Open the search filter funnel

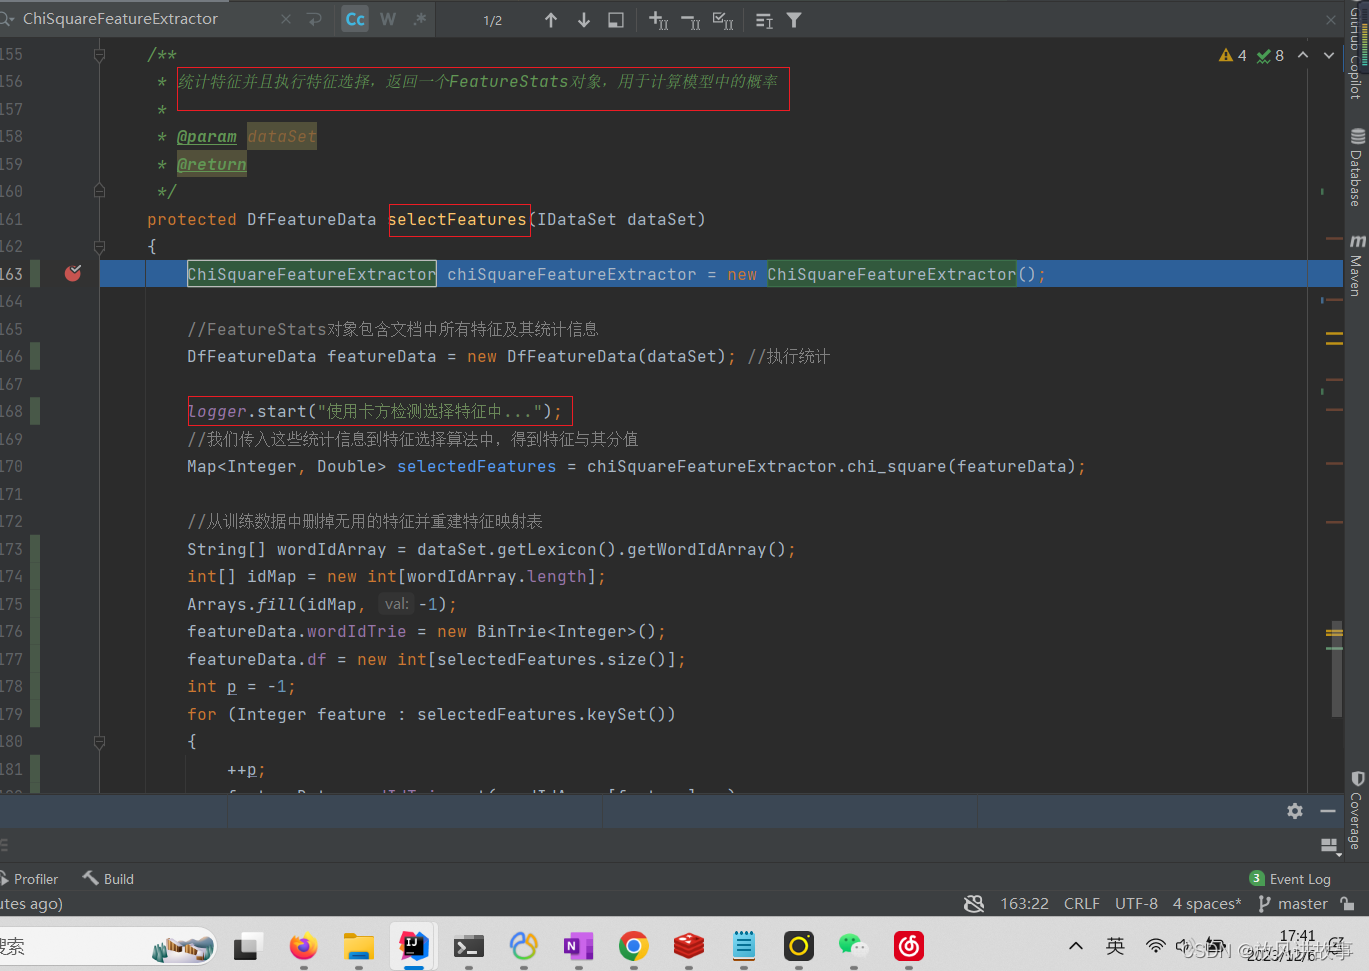tap(794, 20)
